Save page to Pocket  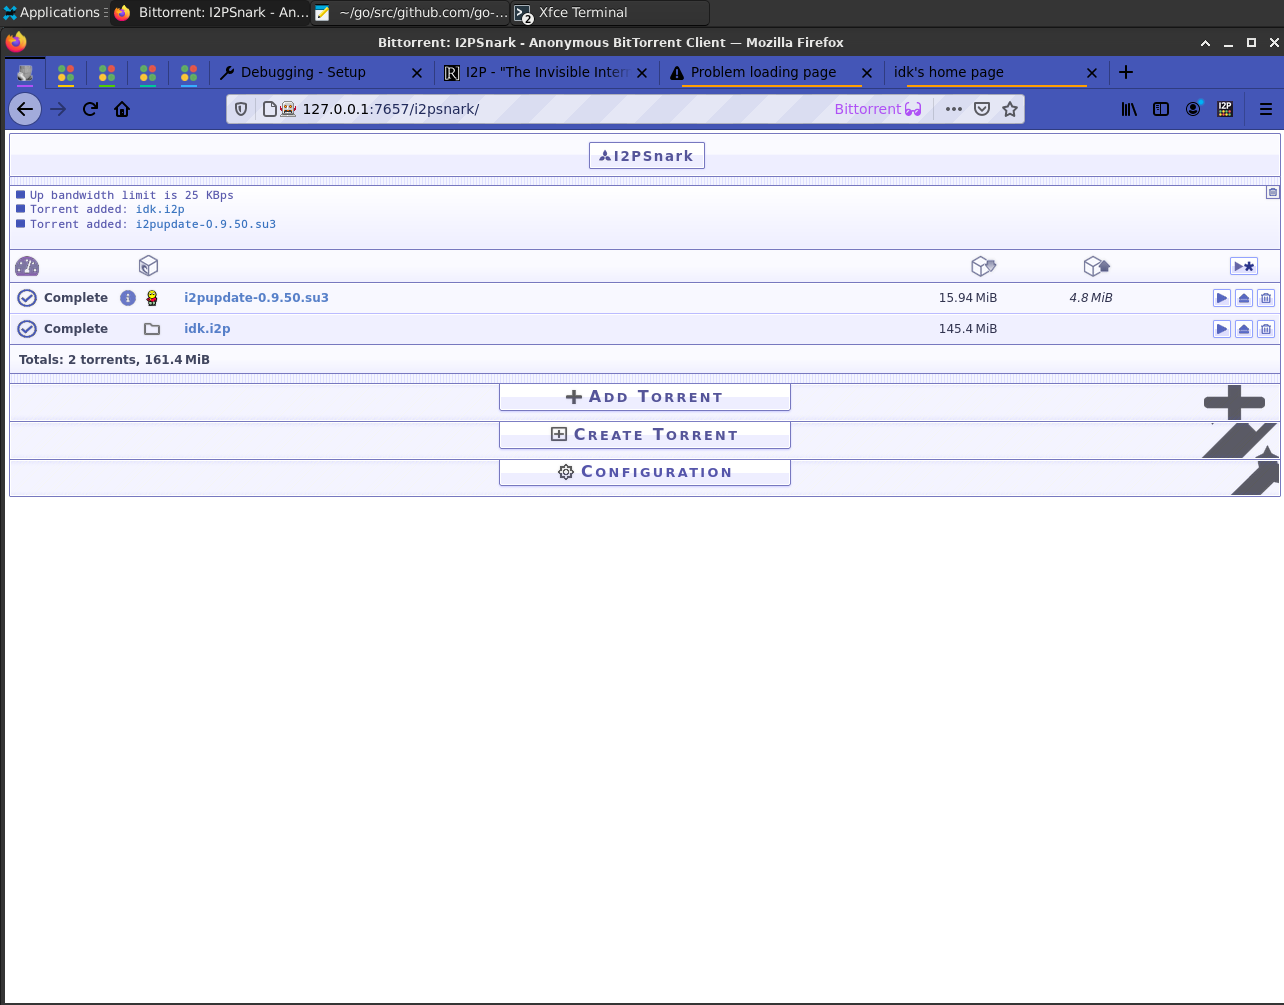982,109
